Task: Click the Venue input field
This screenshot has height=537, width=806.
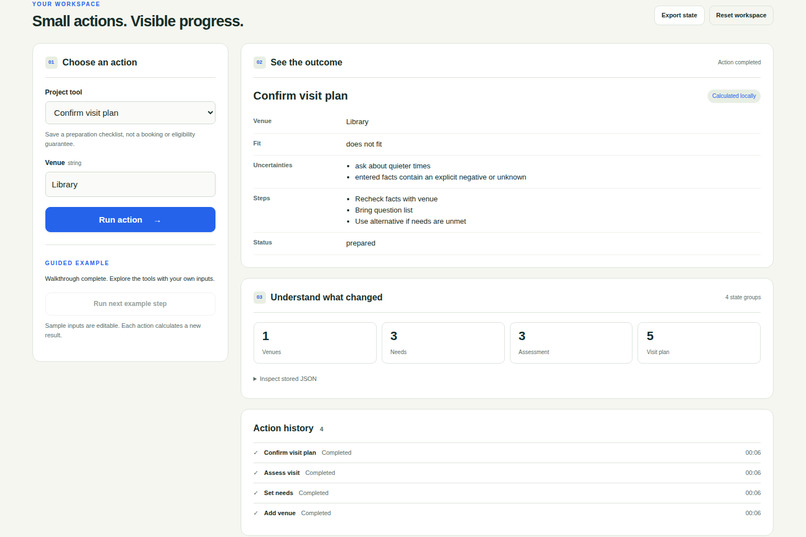Action: pos(130,184)
